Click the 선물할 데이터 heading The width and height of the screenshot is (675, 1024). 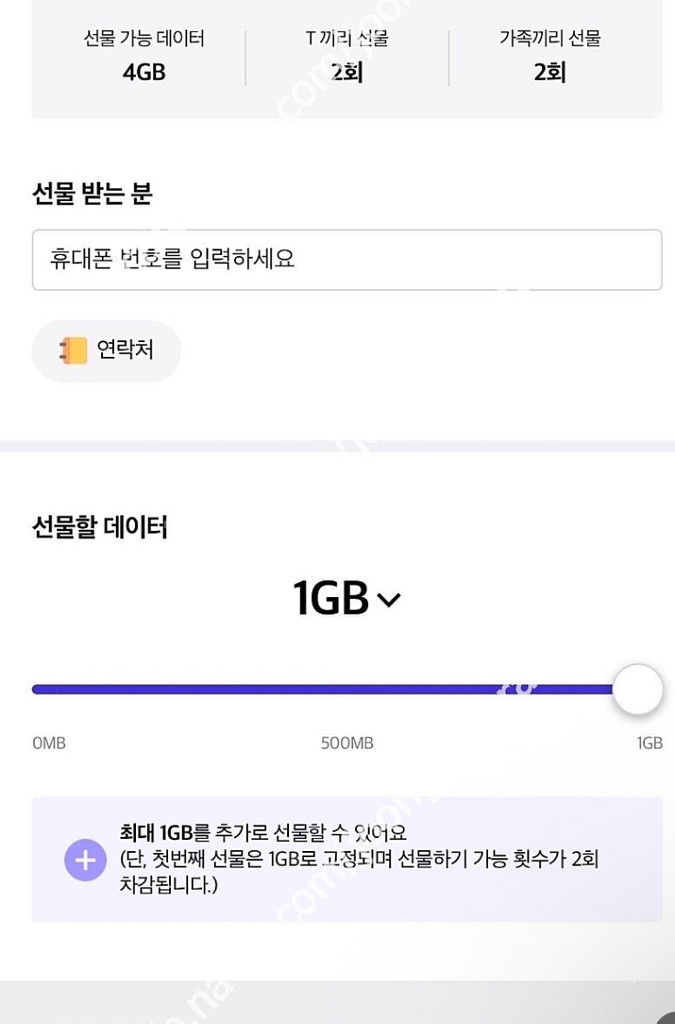pyautogui.click(x=100, y=526)
